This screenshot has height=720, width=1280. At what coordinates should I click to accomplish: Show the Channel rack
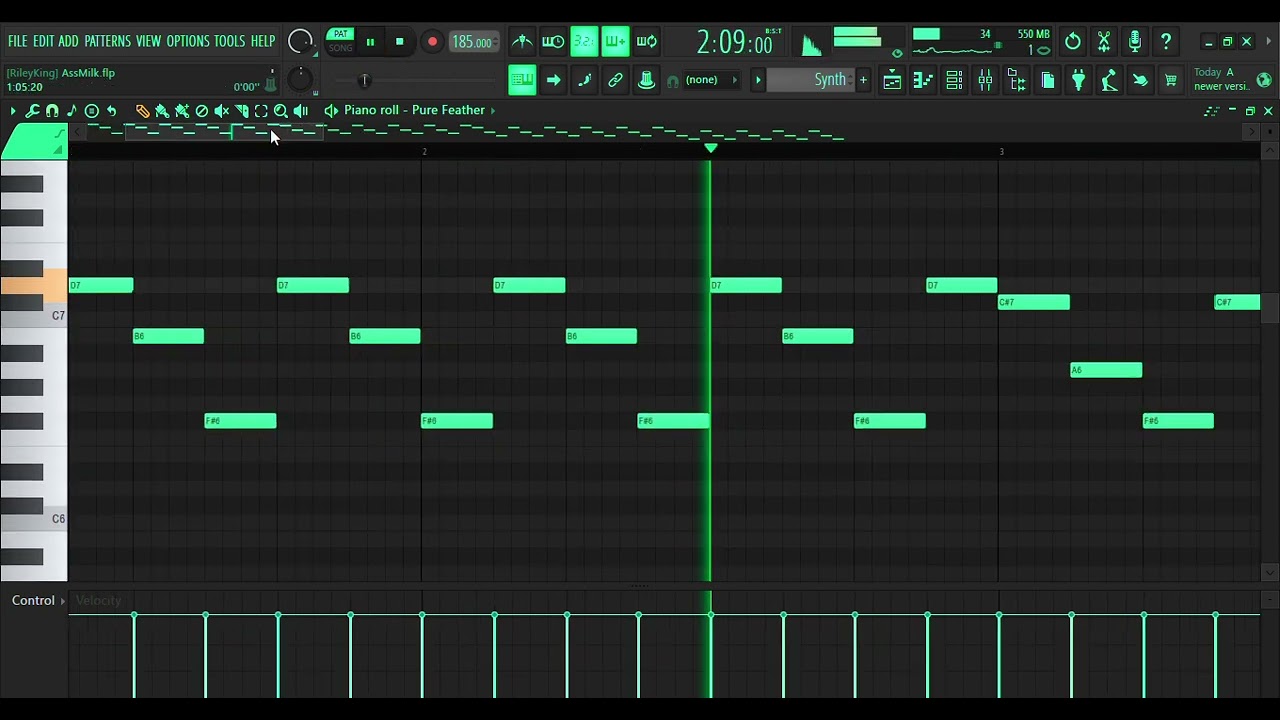pos(954,80)
